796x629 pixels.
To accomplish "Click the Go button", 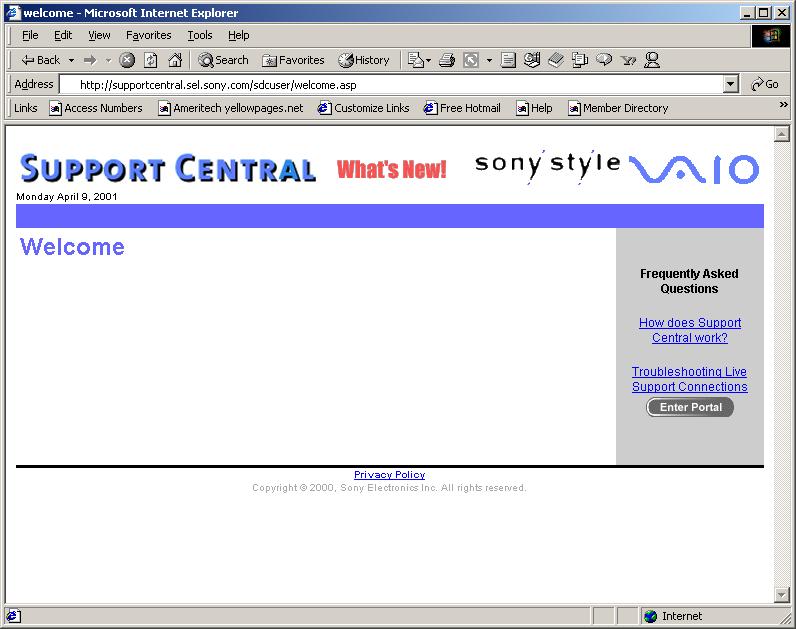I will [x=765, y=84].
